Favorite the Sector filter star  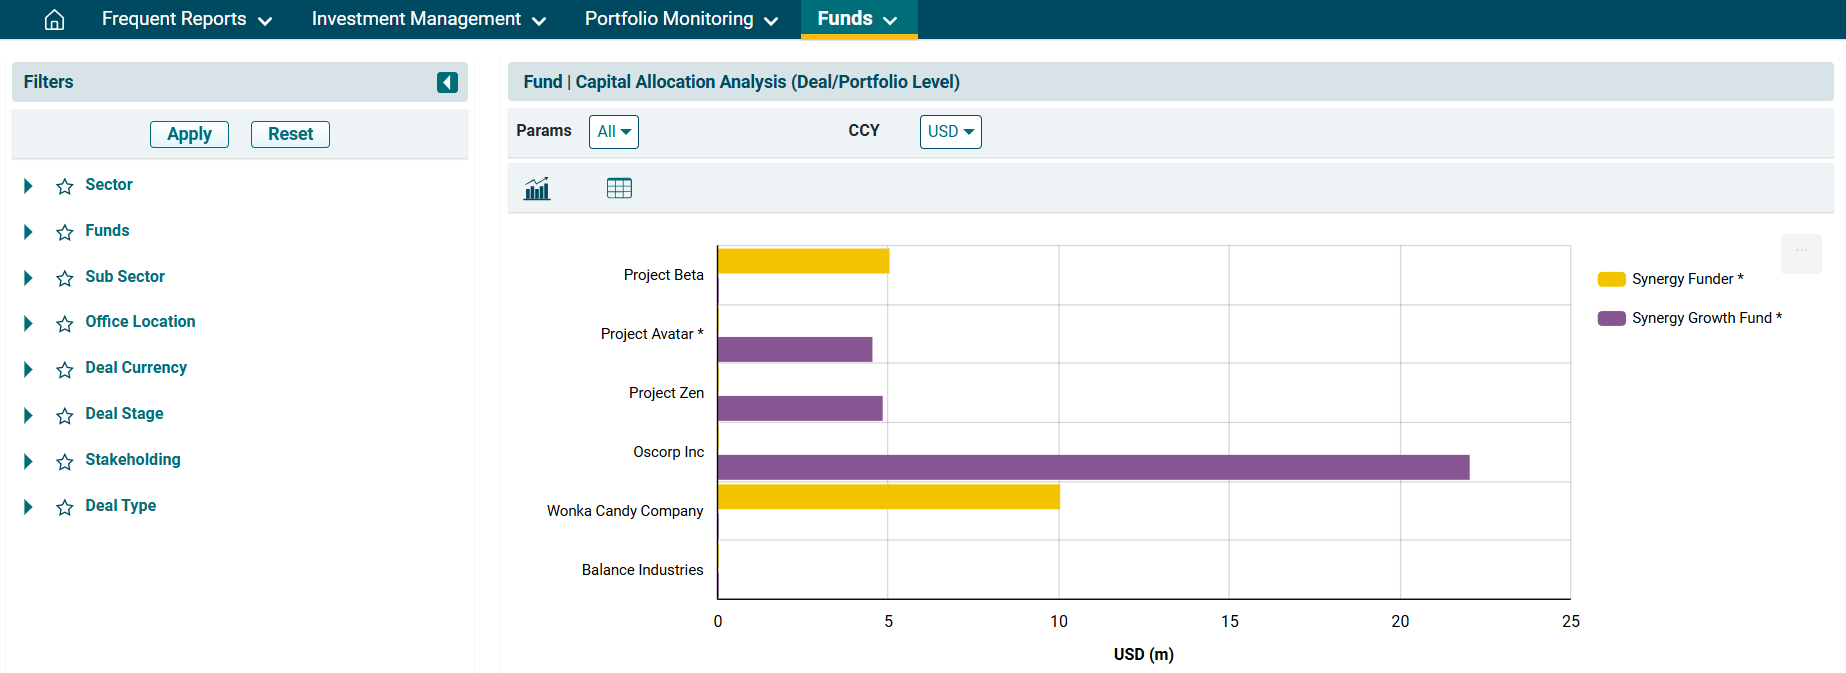point(65,187)
